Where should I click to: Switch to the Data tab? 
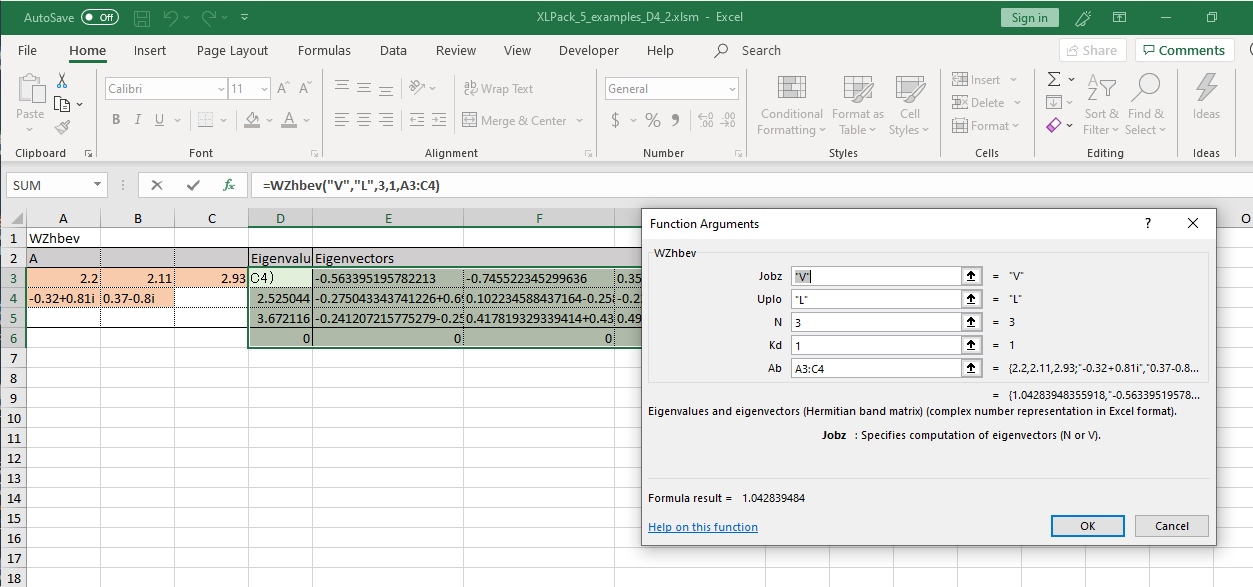pos(393,50)
